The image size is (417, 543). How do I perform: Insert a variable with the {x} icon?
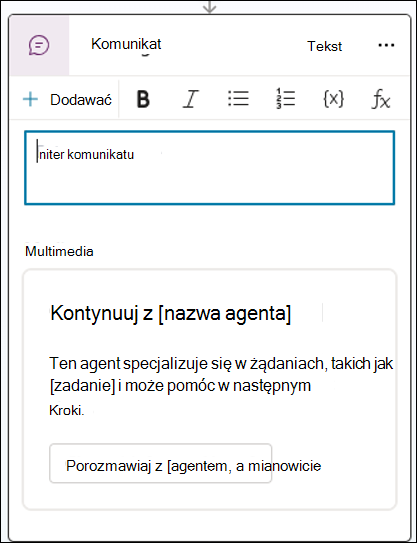333,99
